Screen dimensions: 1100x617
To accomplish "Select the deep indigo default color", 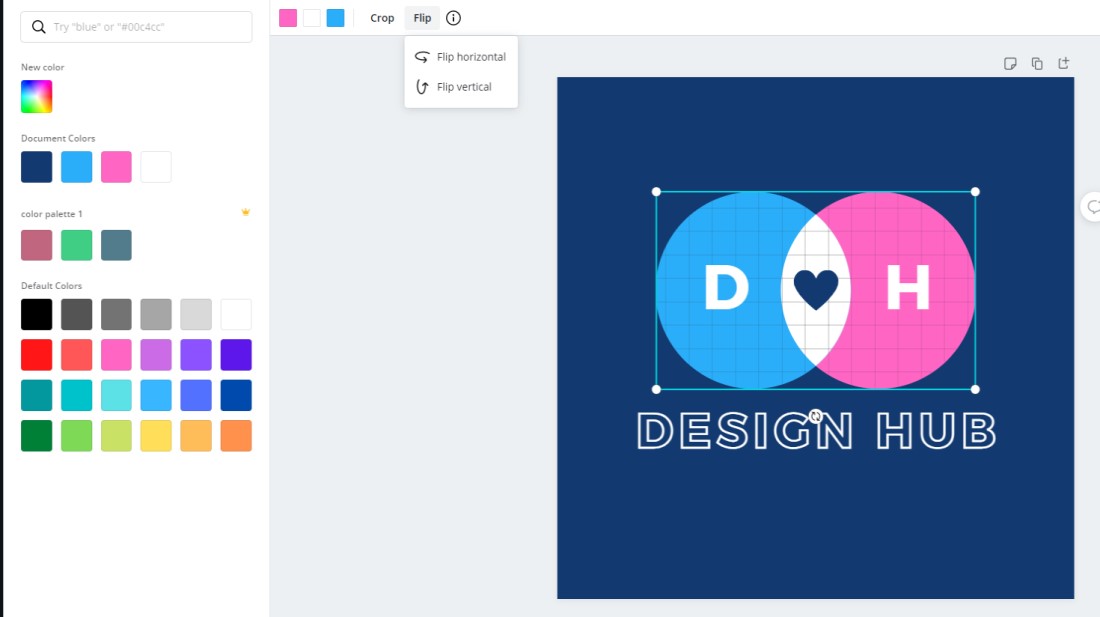I will 236,355.
